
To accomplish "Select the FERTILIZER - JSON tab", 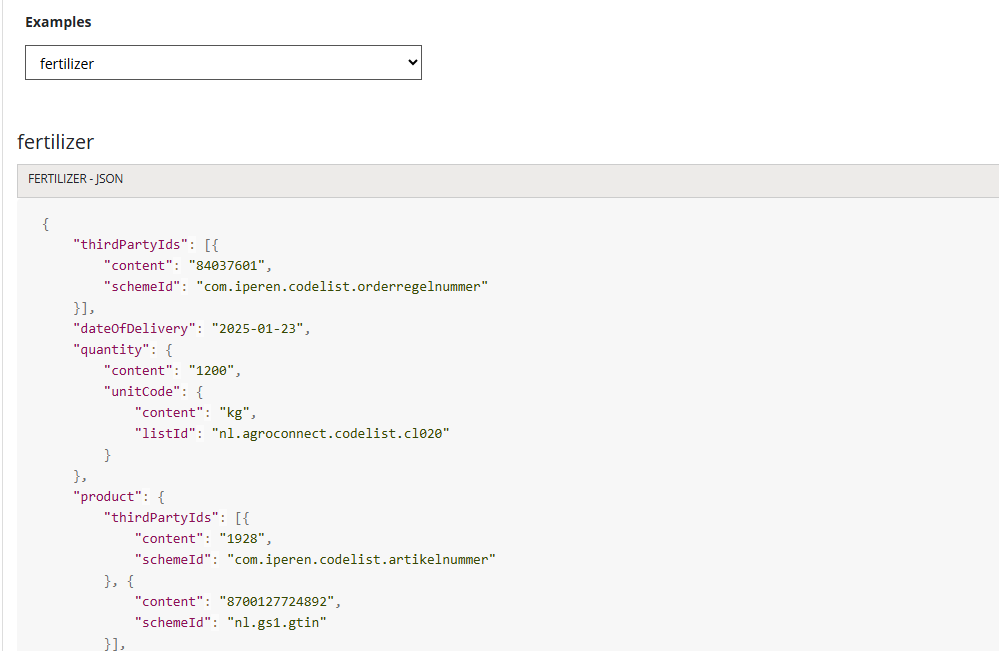I will point(76,179).
